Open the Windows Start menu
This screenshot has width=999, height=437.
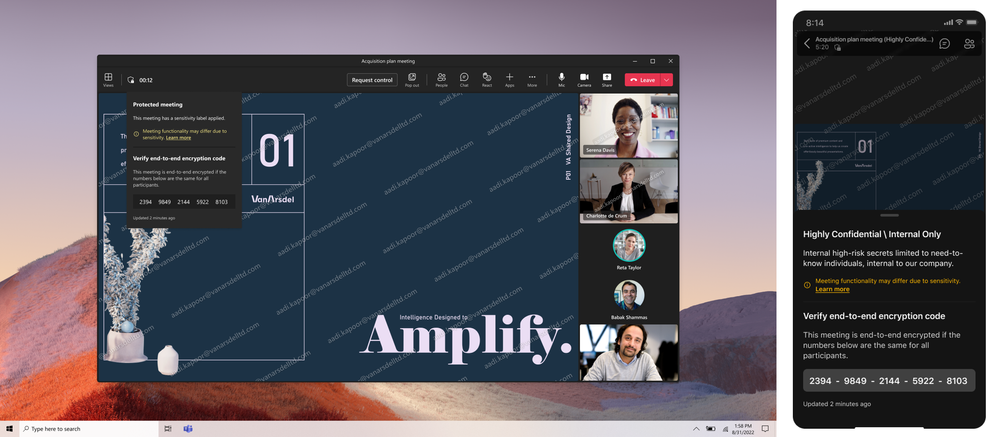tap(10, 429)
